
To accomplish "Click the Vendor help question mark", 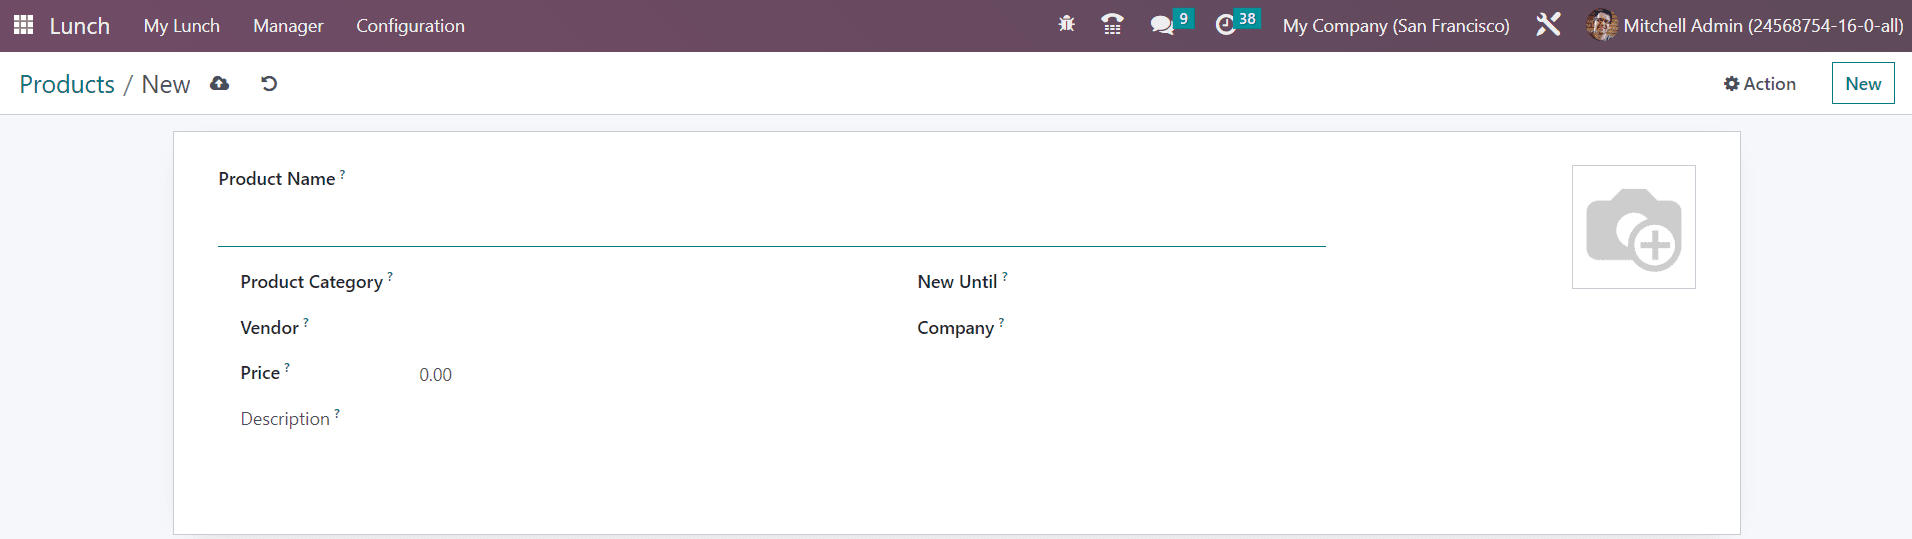I will click(306, 323).
